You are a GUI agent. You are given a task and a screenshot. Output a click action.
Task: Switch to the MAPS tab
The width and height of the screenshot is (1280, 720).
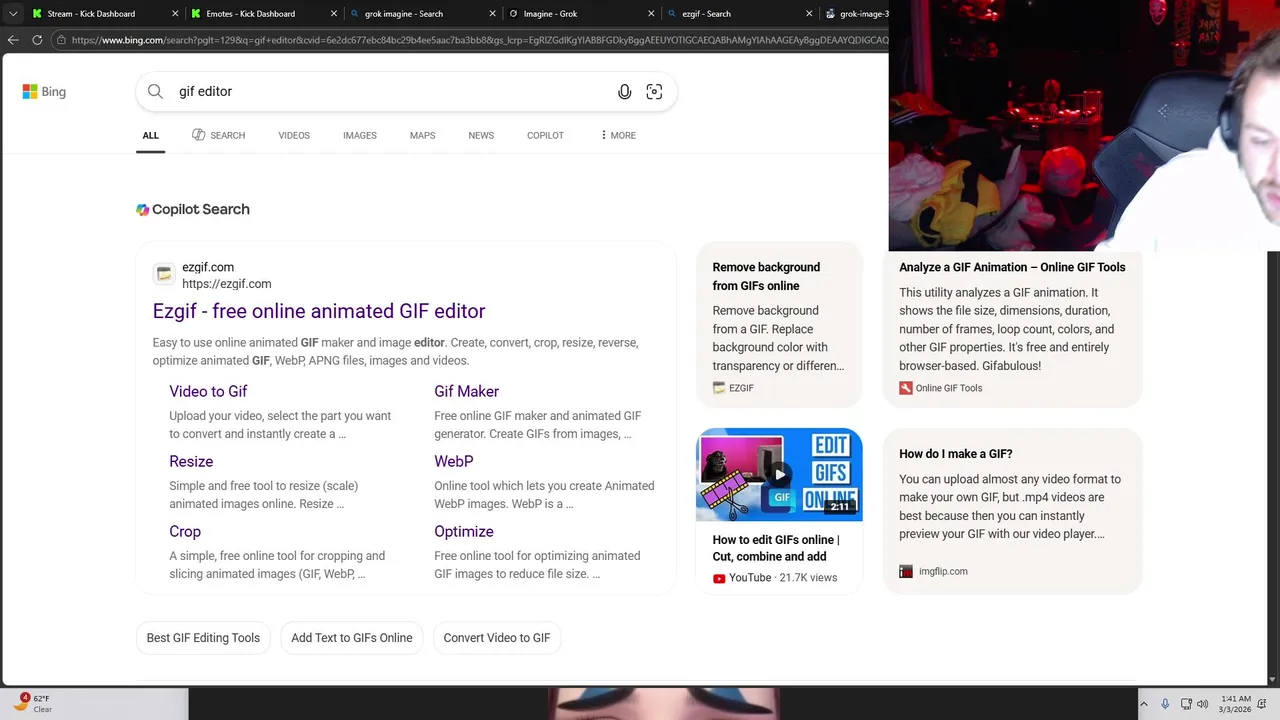422,135
